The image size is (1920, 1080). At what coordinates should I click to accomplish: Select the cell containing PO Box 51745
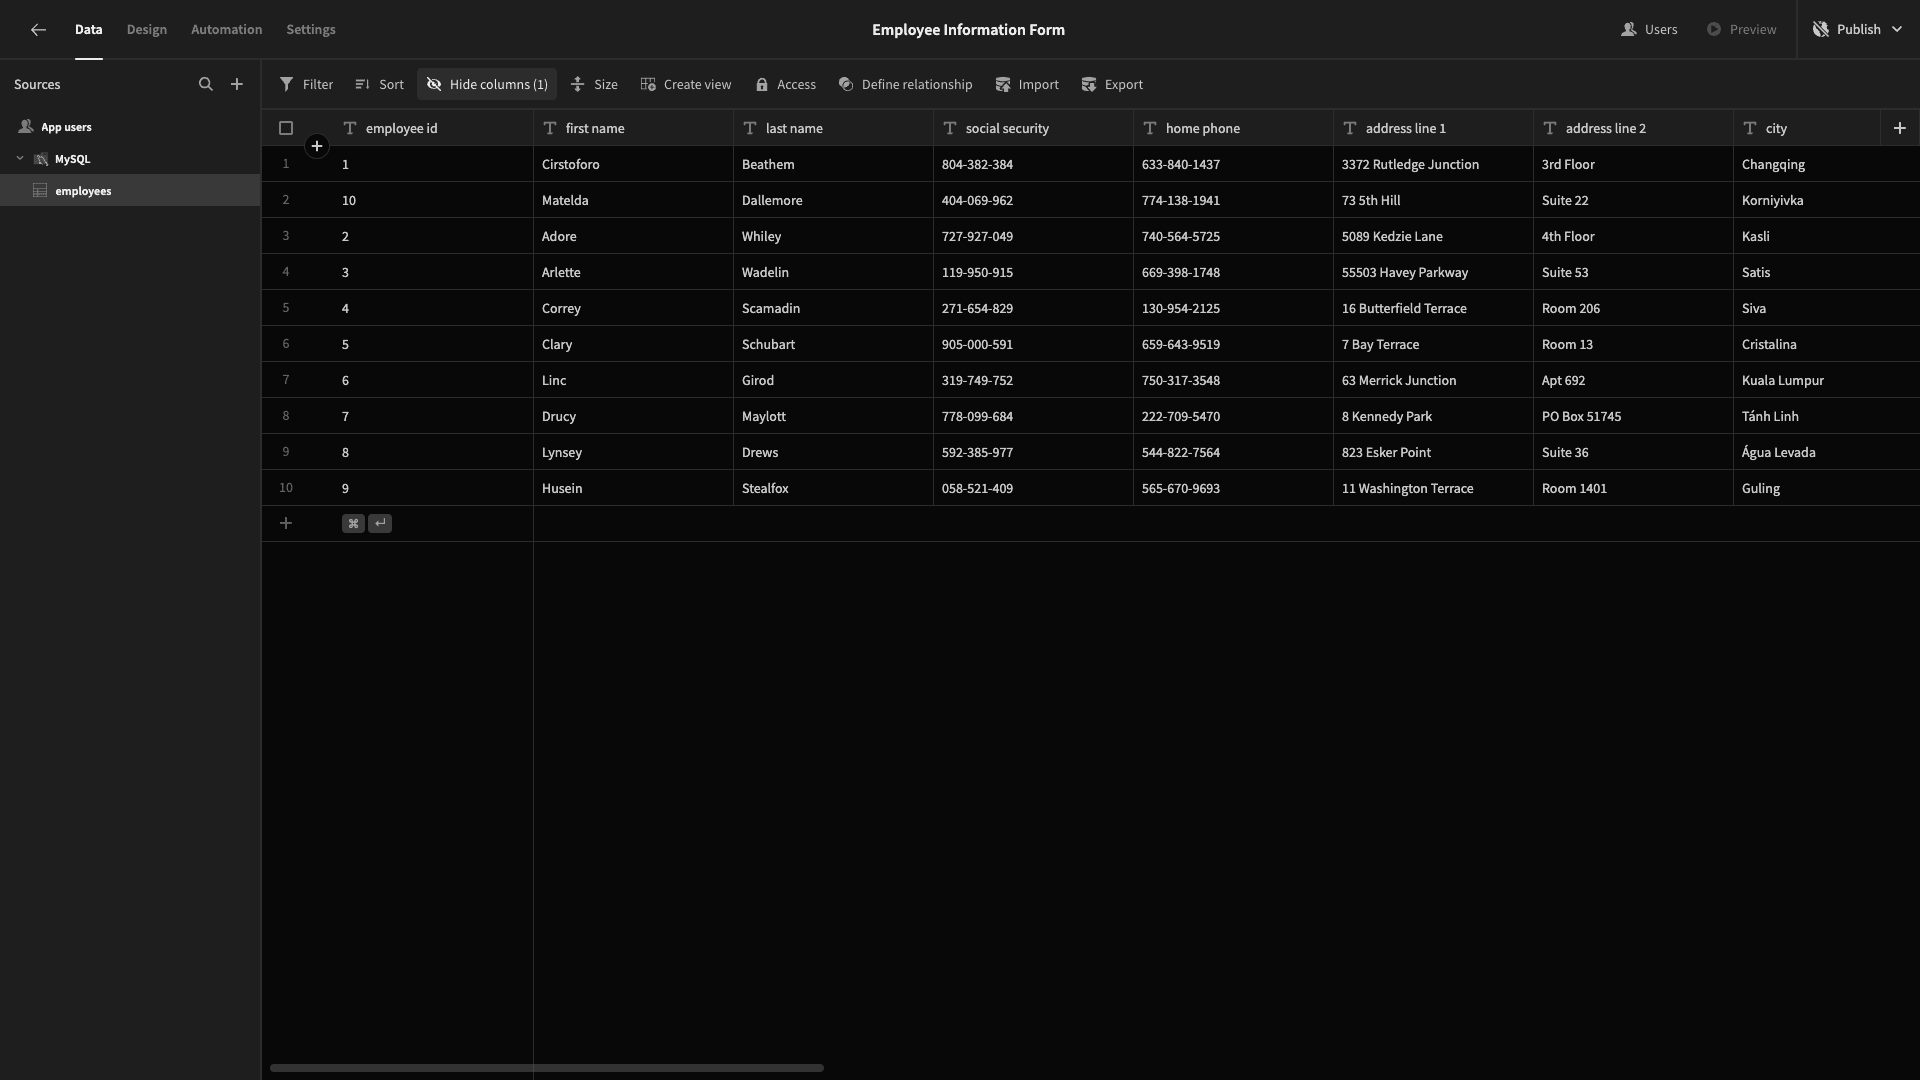pyautogui.click(x=1633, y=416)
